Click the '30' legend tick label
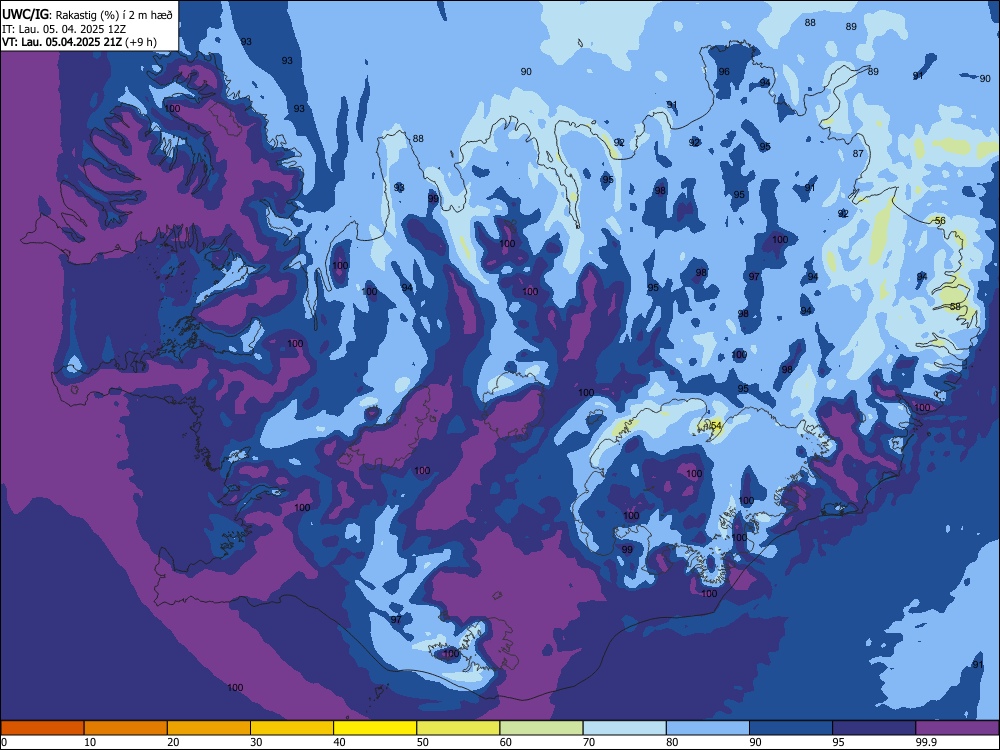The image size is (1000, 750). [x=256, y=742]
